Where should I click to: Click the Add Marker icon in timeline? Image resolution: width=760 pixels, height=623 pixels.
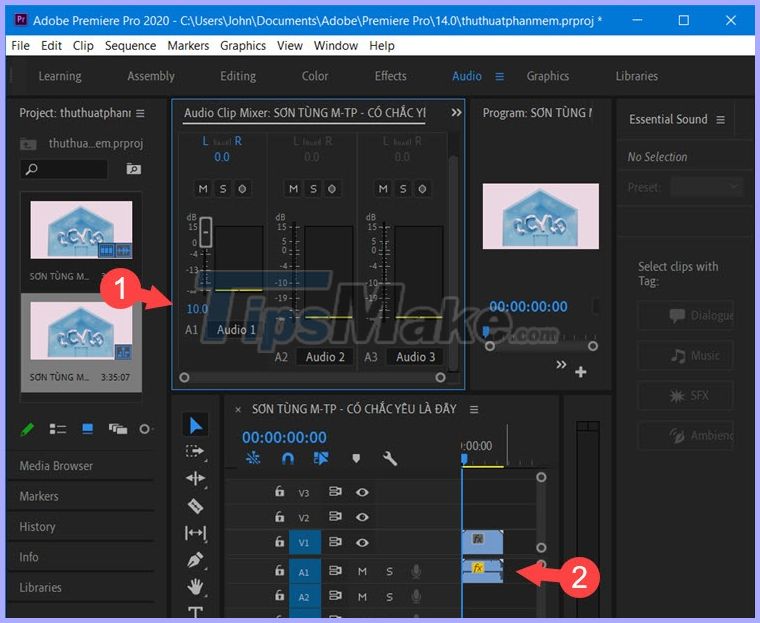coord(356,458)
